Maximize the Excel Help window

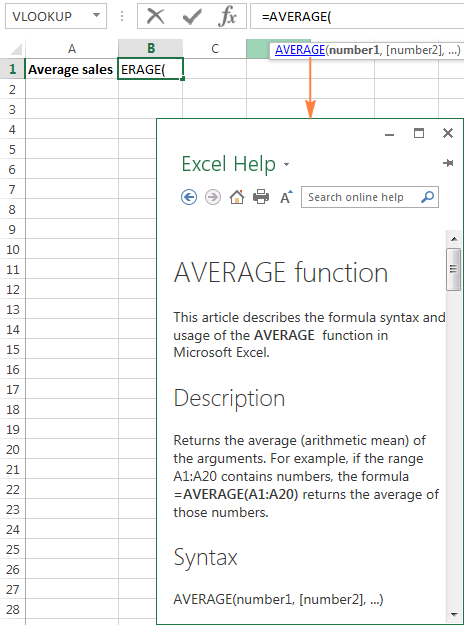[419, 133]
